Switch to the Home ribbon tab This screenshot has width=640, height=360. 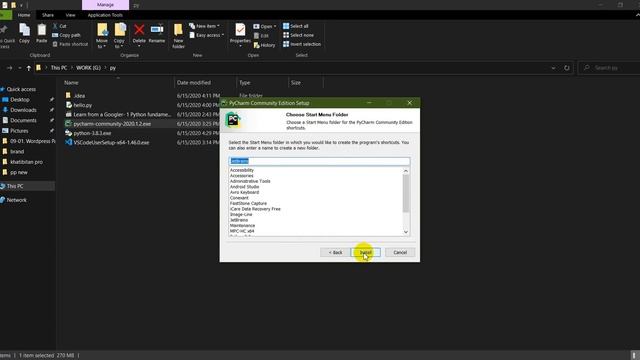(x=24, y=15)
